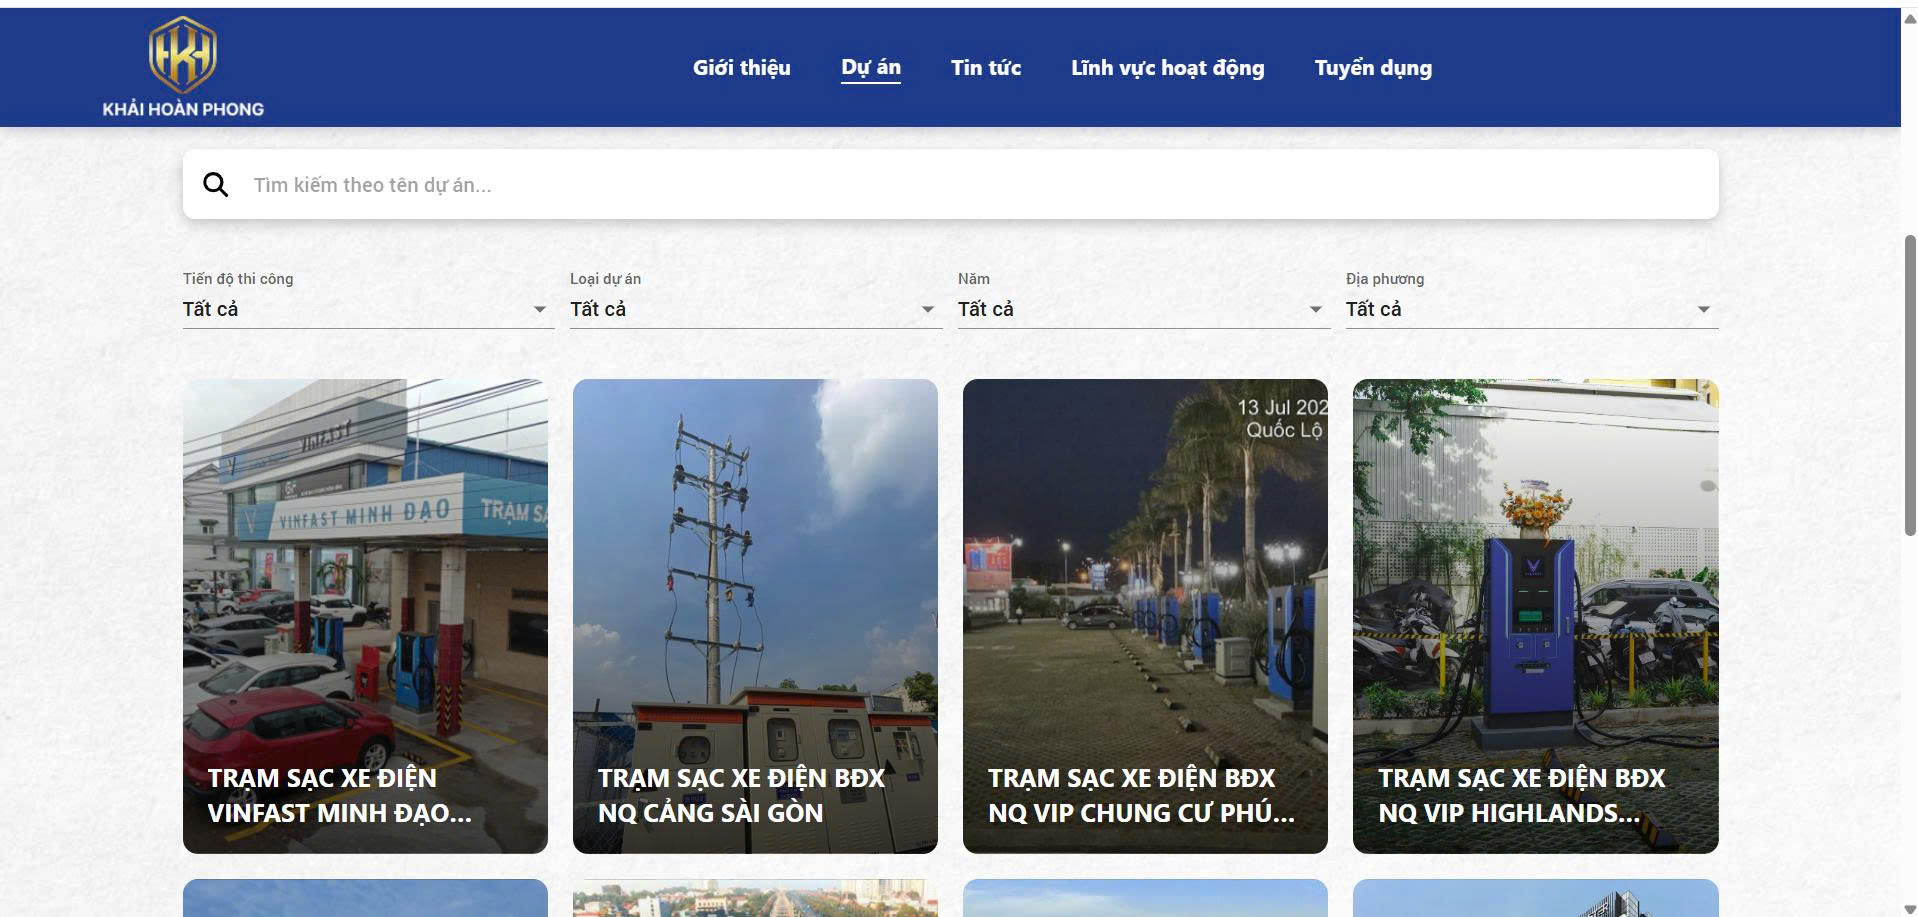Click the search magnifier icon
This screenshot has height=917, width=1918.
click(215, 185)
